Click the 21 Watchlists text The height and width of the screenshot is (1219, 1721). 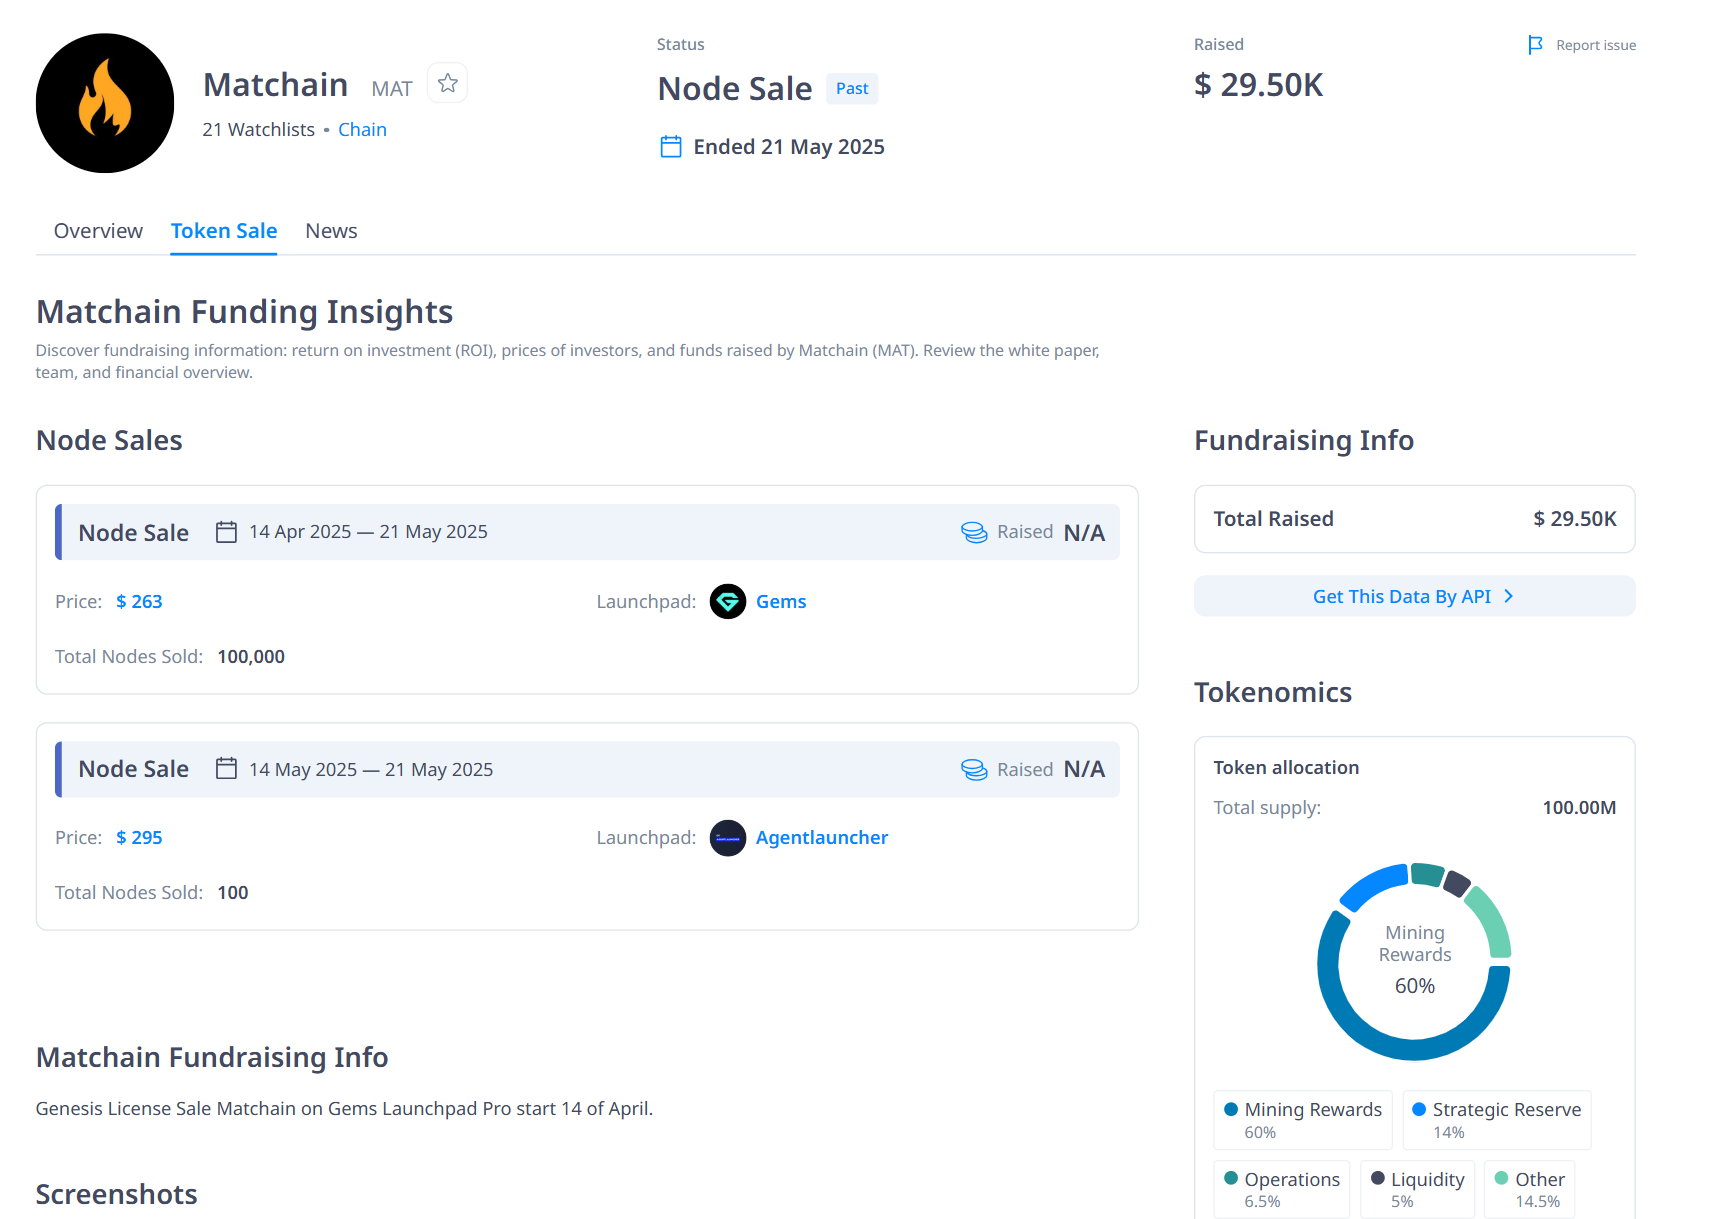tap(259, 130)
